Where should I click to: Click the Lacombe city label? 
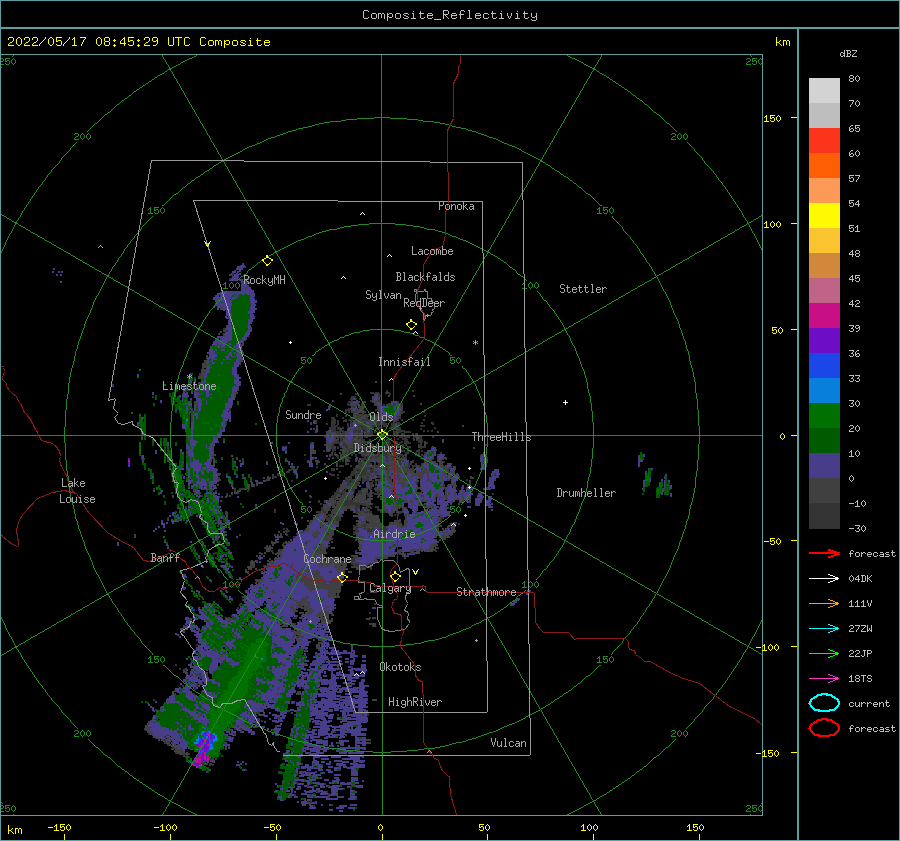pos(432,251)
